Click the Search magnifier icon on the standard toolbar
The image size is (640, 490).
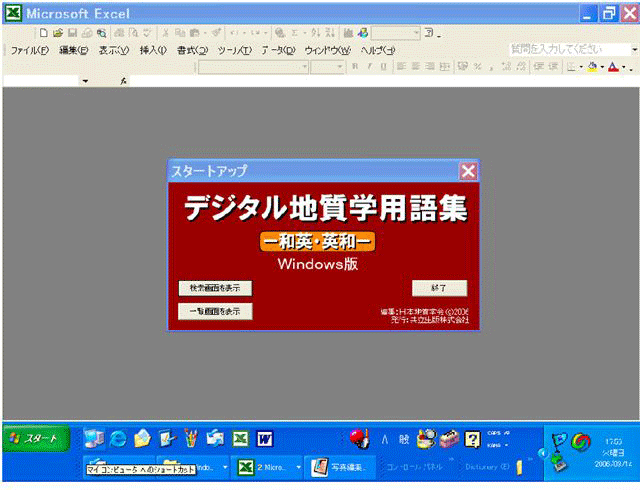(102, 33)
